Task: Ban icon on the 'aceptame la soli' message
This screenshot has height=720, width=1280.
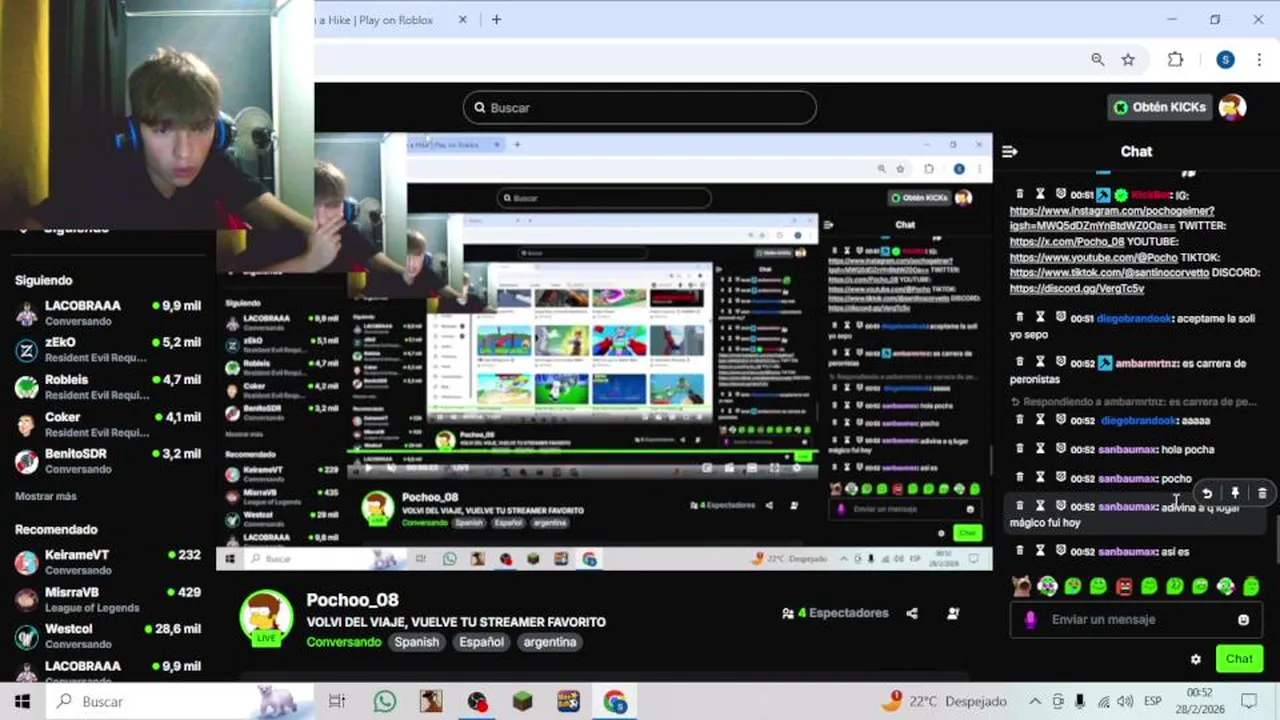Action: (1060, 318)
